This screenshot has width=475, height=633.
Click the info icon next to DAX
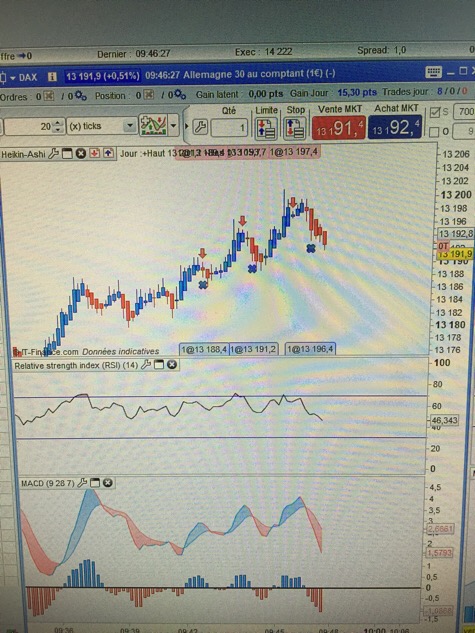[x=52, y=76]
